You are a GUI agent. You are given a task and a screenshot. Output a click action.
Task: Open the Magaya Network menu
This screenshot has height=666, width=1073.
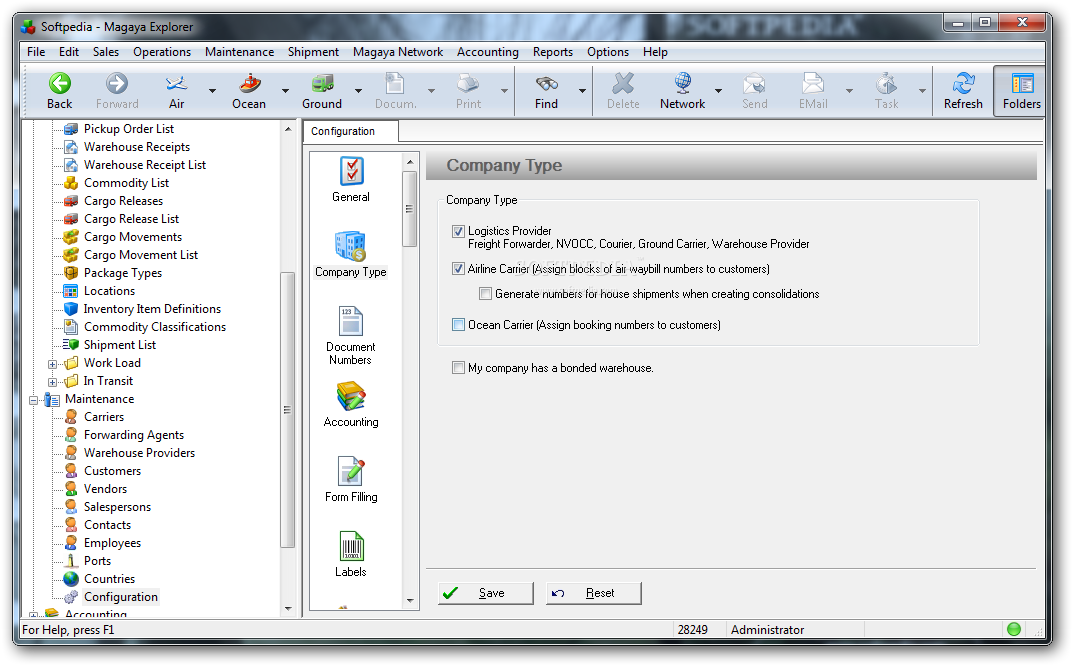tap(398, 52)
